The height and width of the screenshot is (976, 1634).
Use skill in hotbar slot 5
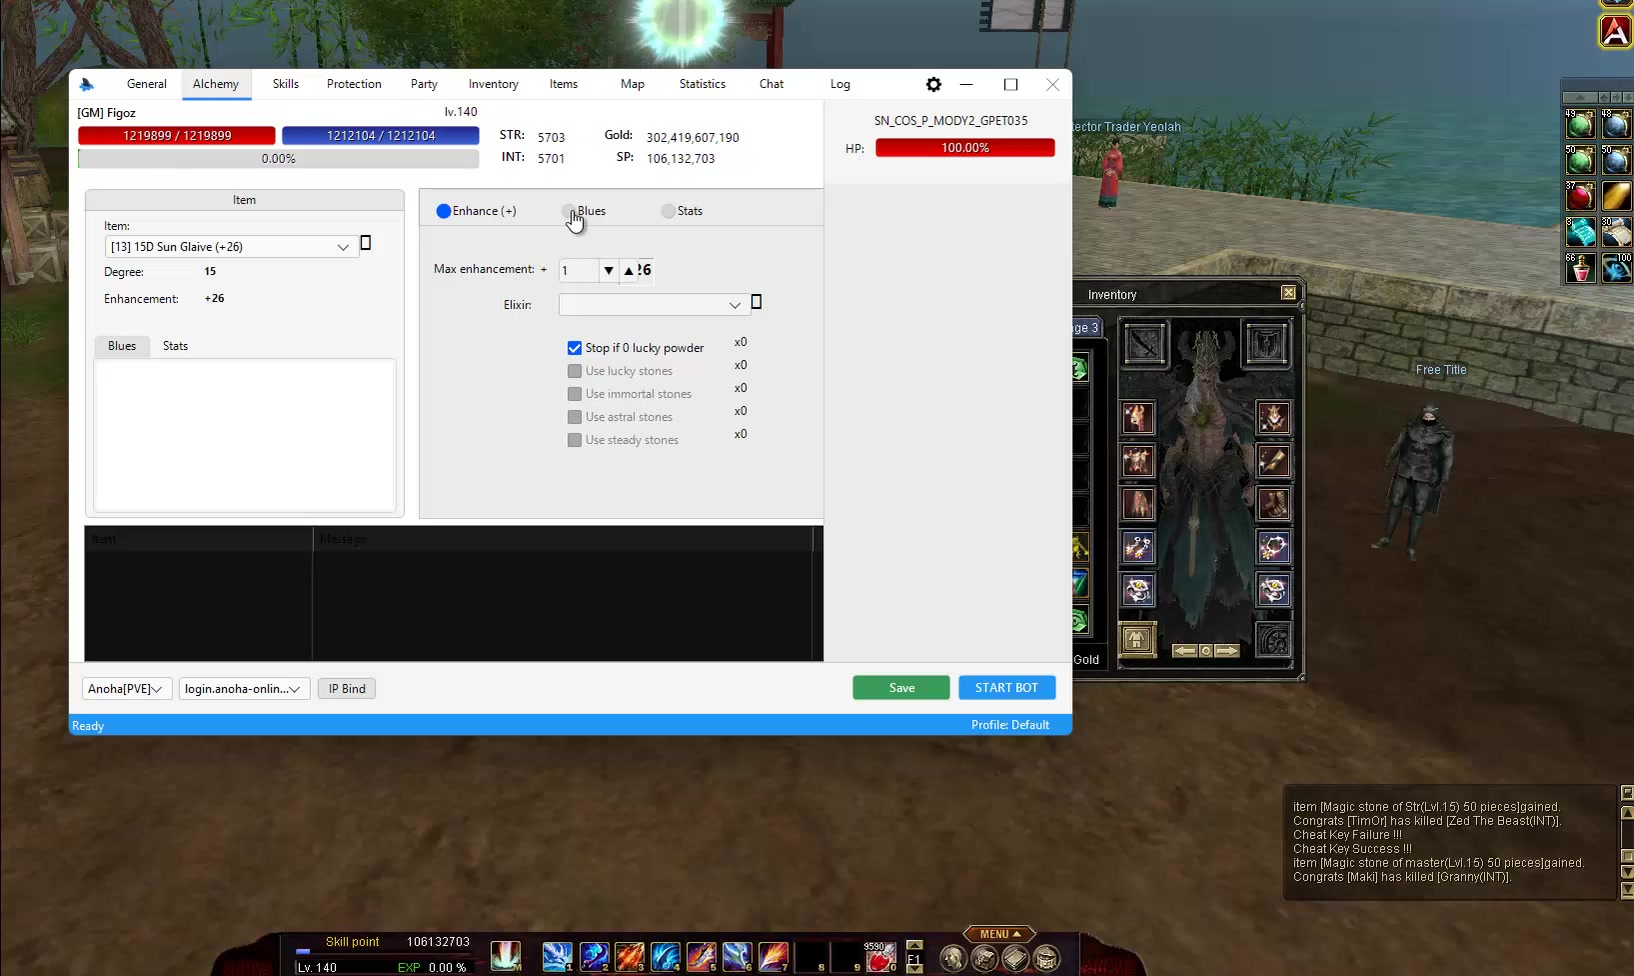point(701,957)
